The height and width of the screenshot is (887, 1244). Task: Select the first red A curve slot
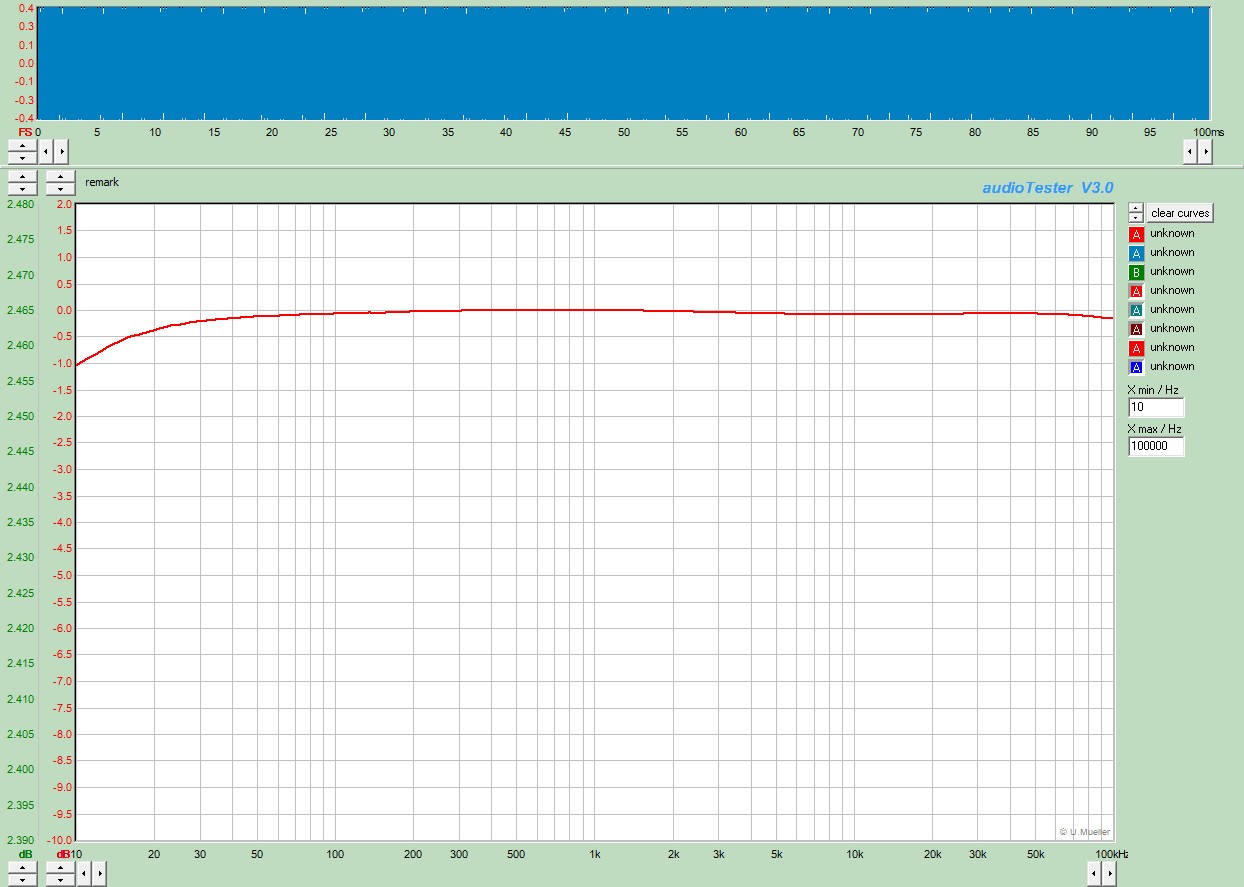coord(1136,234)
